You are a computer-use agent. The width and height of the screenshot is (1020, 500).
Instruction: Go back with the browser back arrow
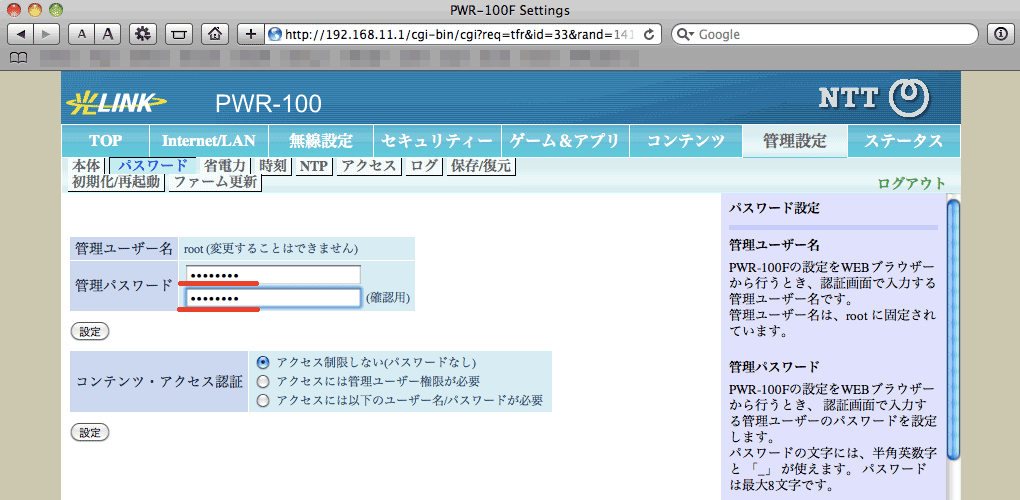20,33
